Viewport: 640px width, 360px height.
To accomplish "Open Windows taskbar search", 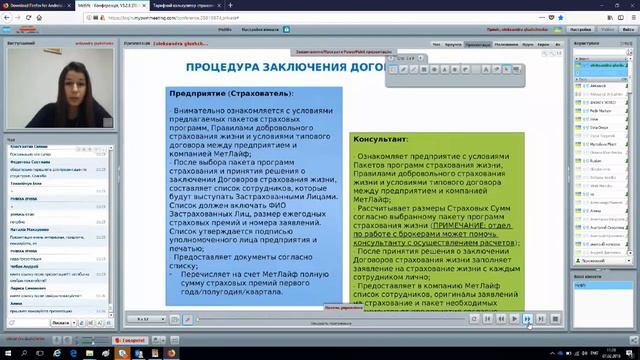I will pyautogui.click(x=24, y=353).
